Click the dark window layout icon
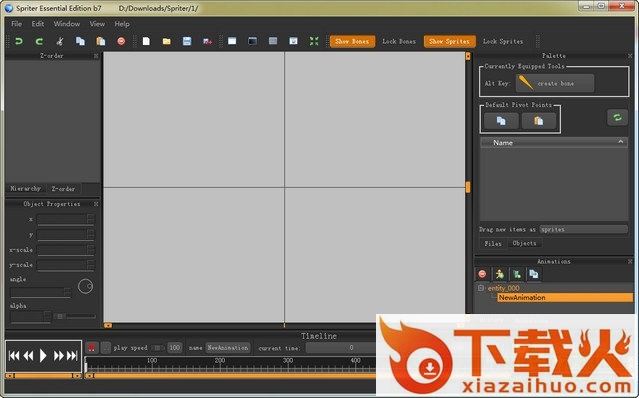 coord(253,41)
